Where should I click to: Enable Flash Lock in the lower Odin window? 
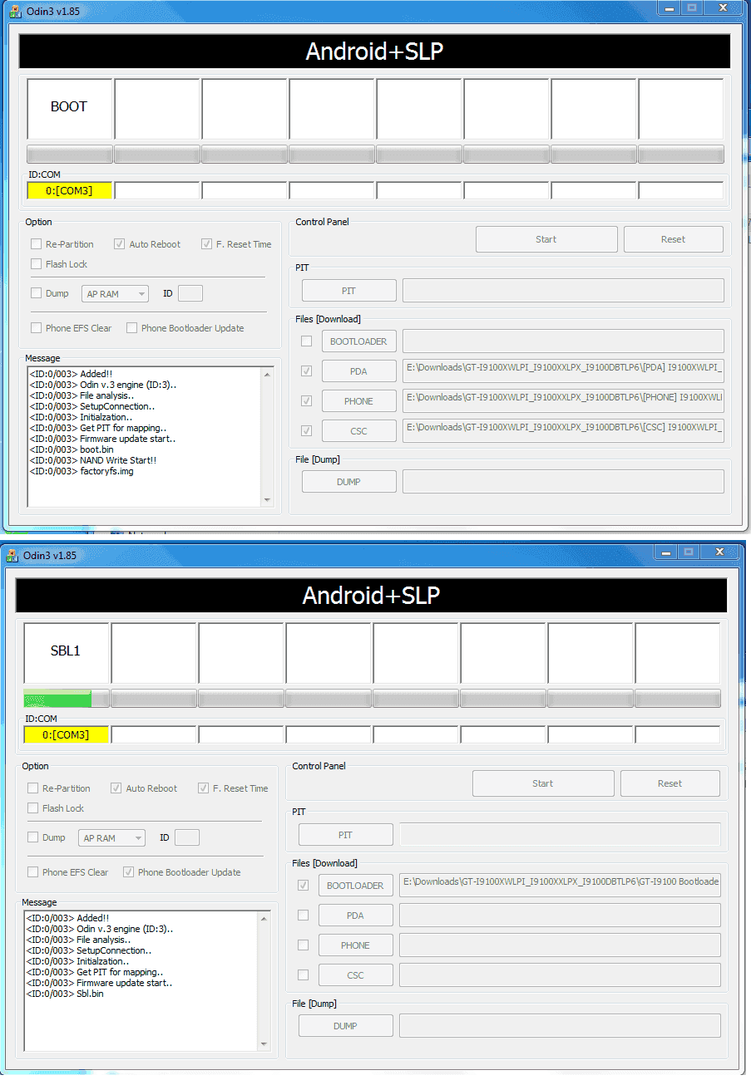(x=33, y=808)
